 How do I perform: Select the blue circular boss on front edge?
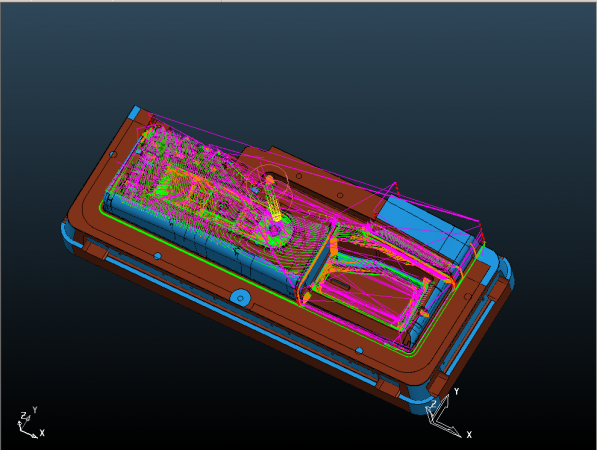click(240, 297)
